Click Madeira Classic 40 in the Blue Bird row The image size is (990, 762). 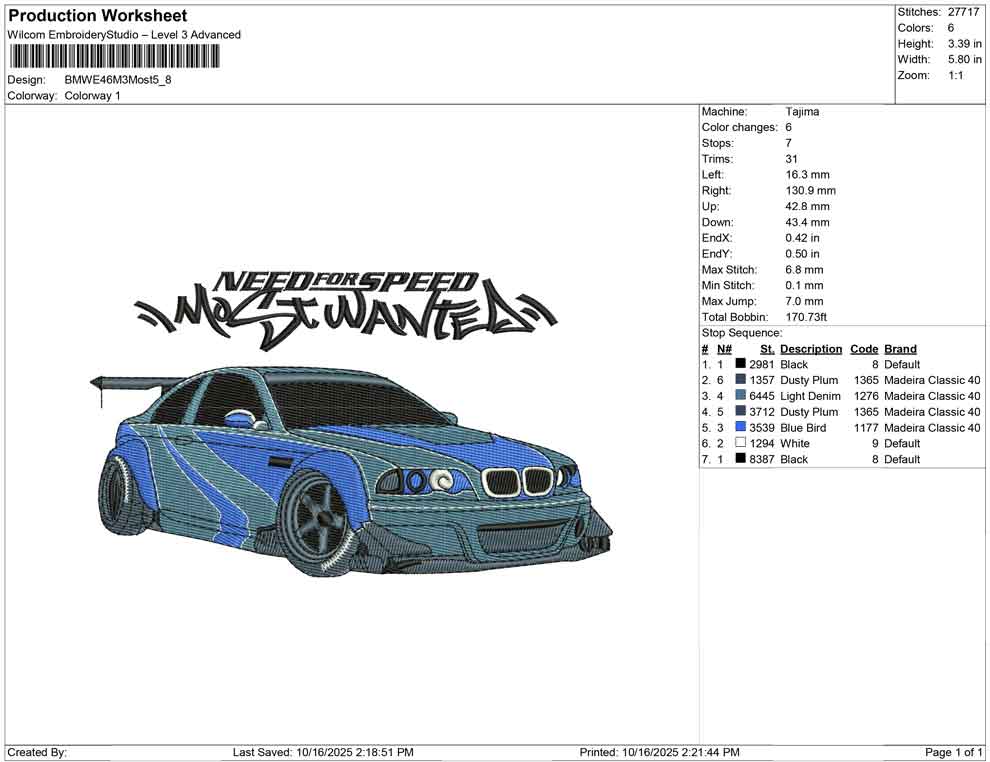coord(933,427)
